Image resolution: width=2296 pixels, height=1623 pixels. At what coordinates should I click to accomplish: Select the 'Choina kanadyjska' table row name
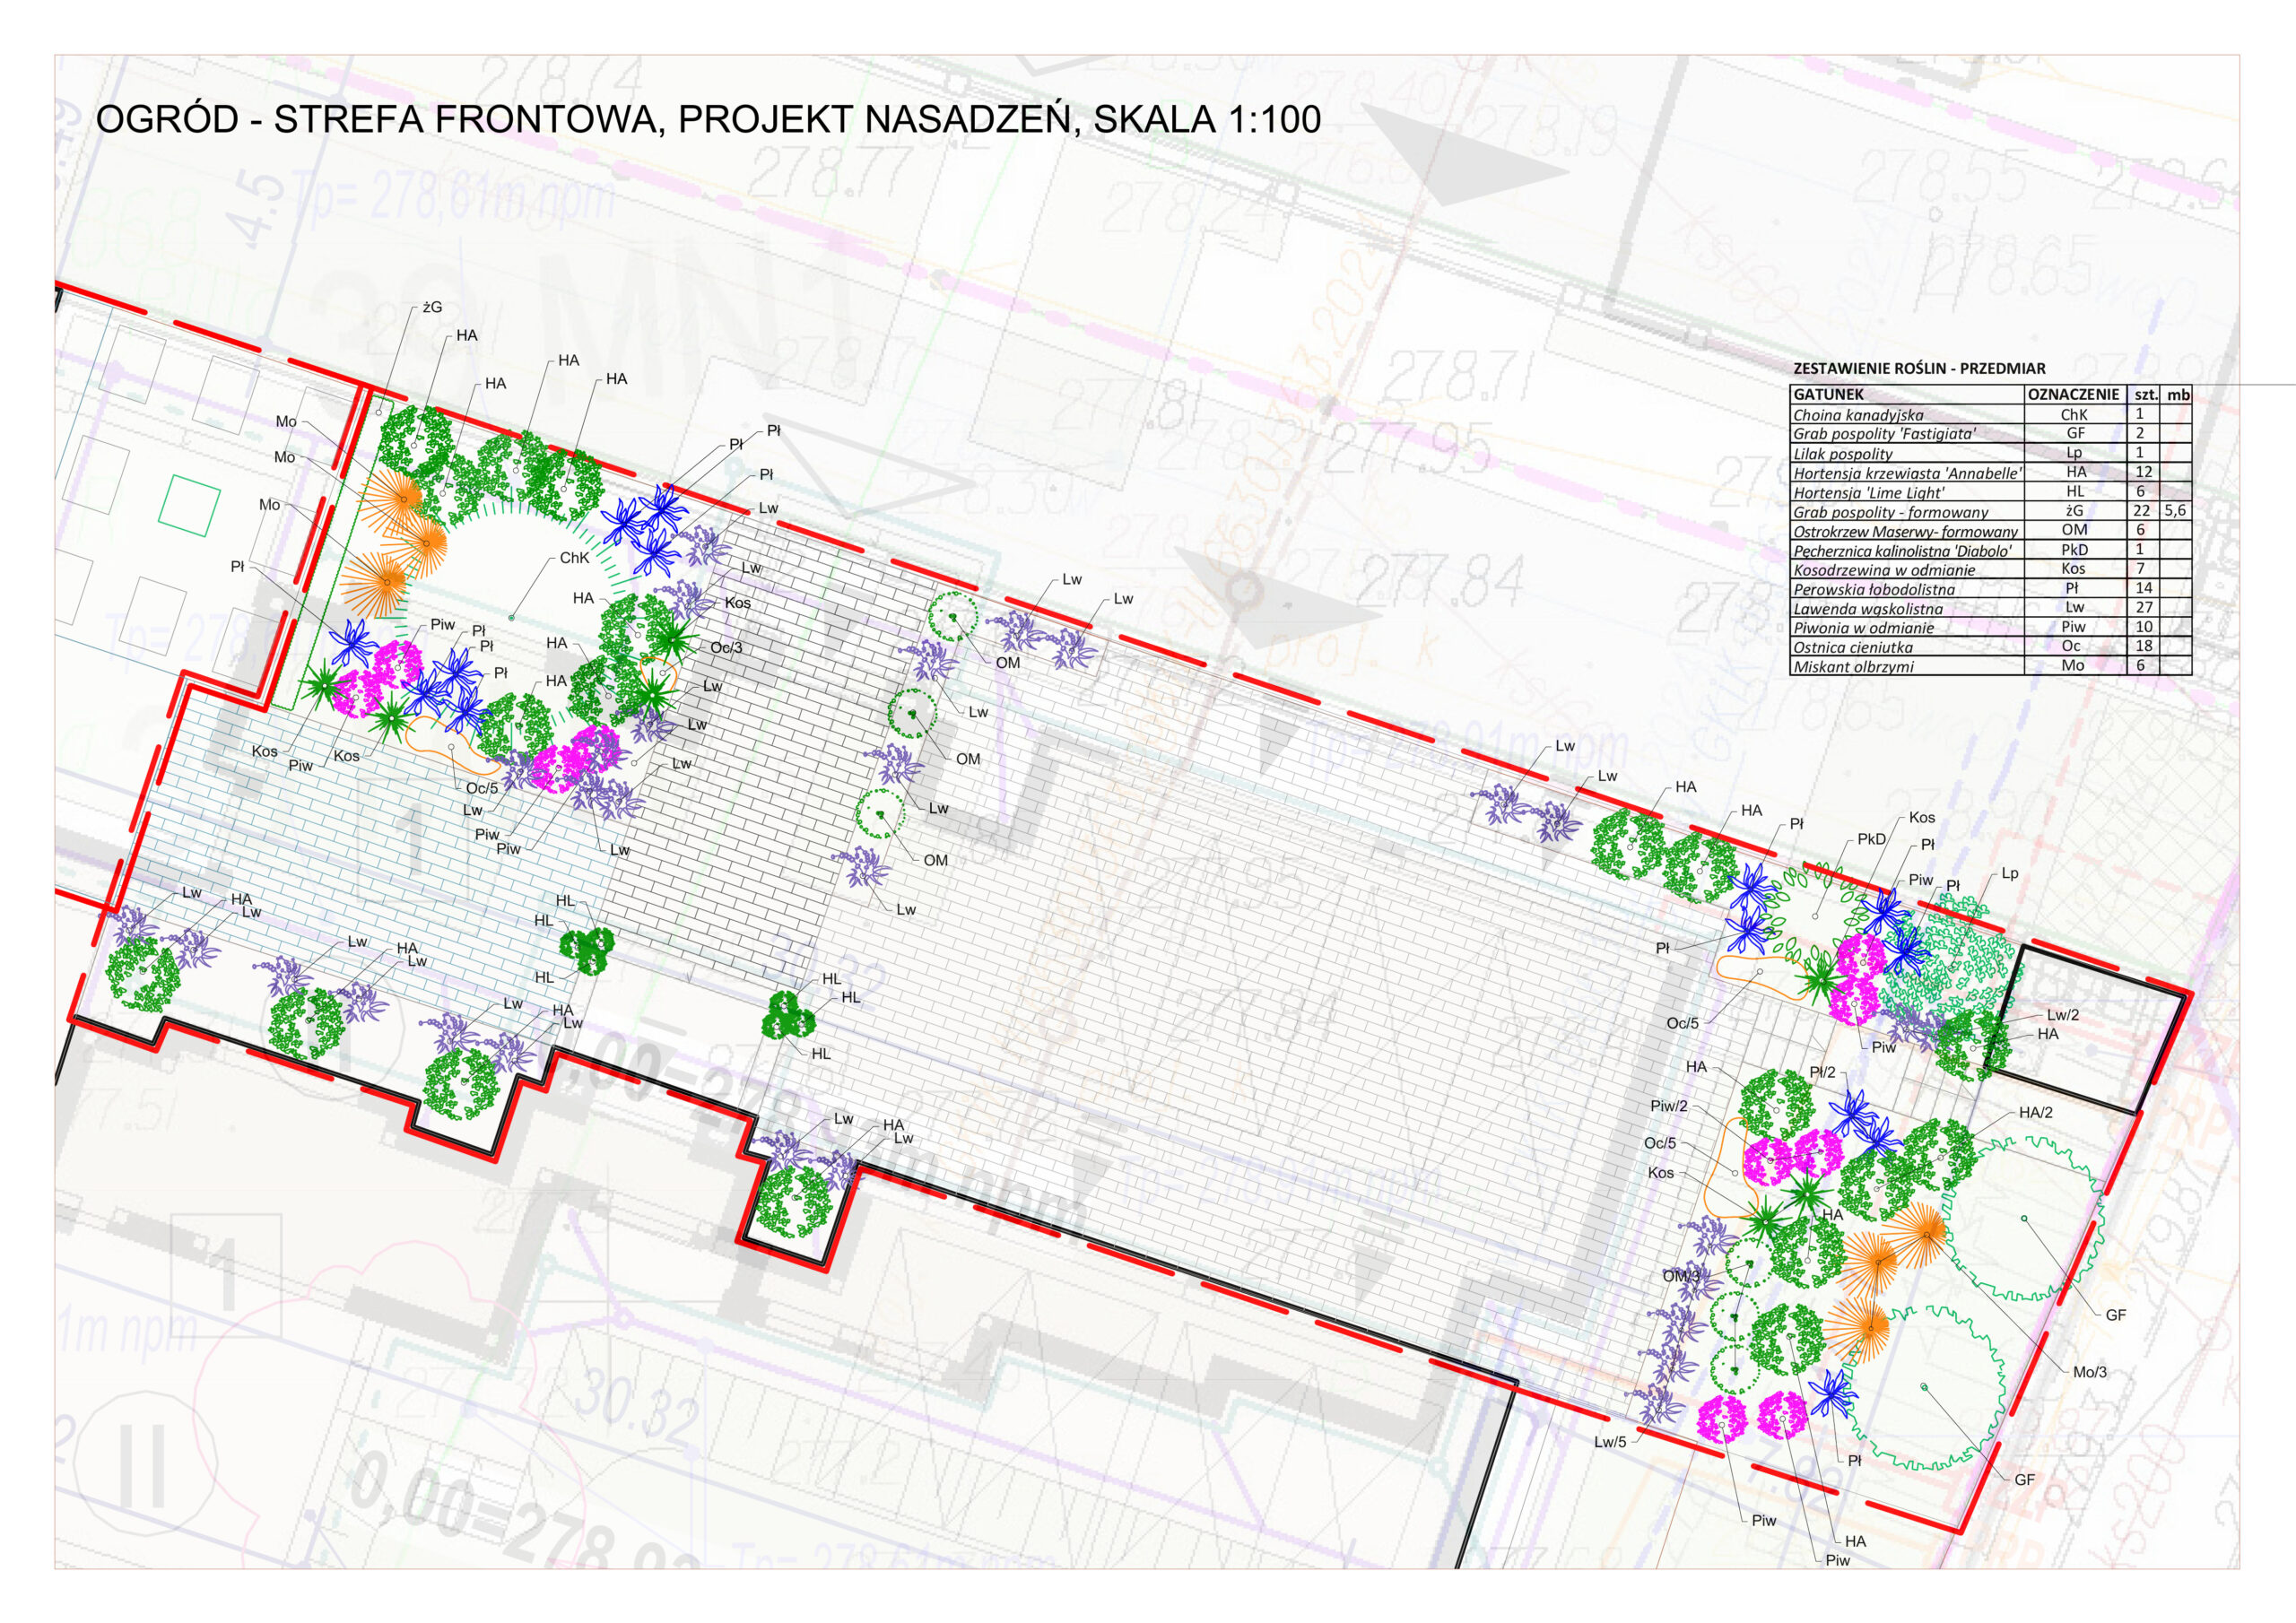tap(1858, 414)
